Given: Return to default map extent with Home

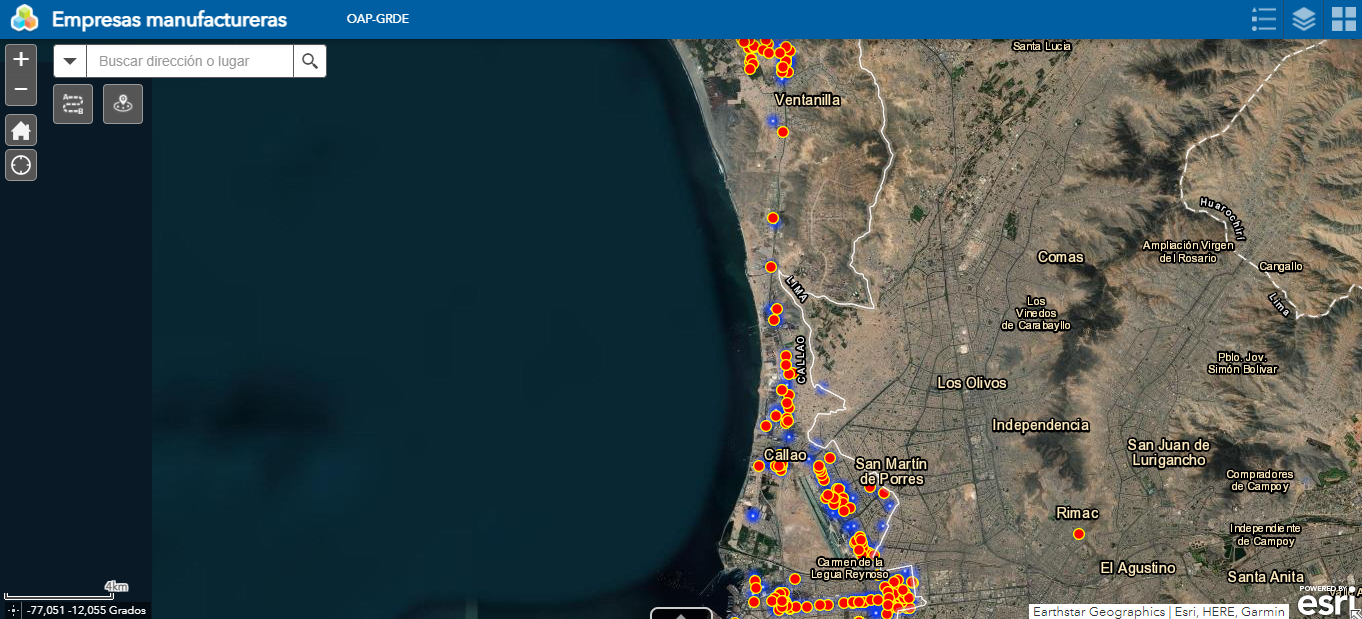Looking at the screenshot, I should pos(21,130).
